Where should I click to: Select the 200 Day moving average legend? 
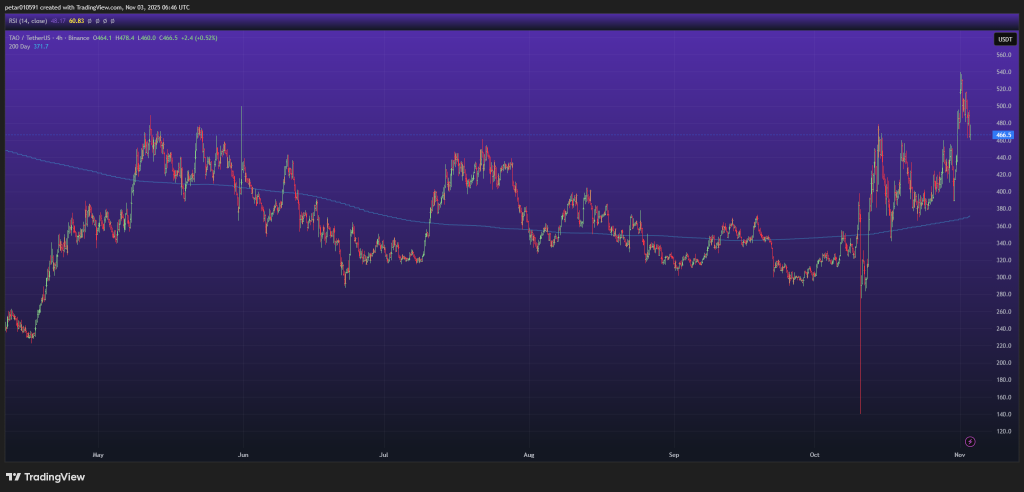click(x=18, y=46)
